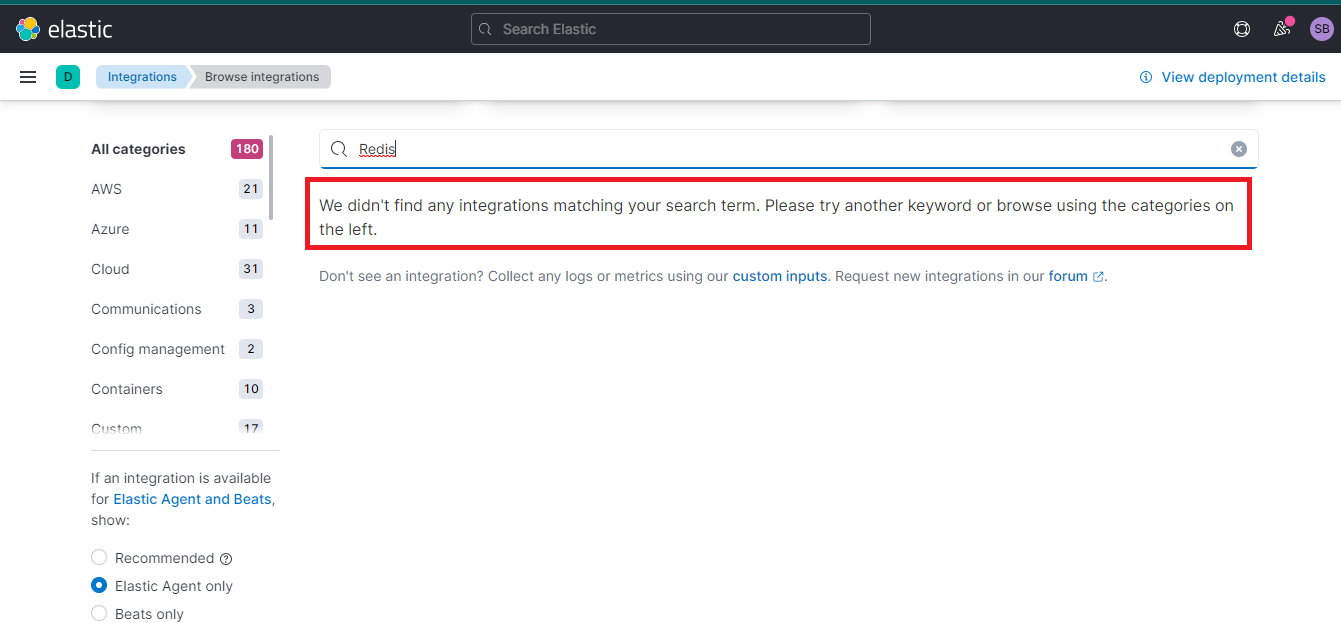This screenshot has height=623, width=1341.
Task: Go to the Integrations breadcrumb
Action: (142, 77)
